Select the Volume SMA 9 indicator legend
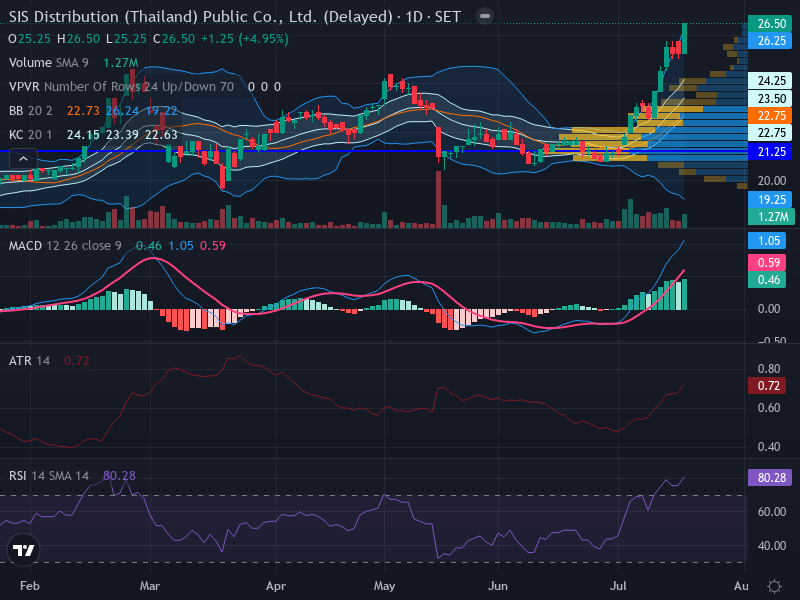 tap(48, 63)
